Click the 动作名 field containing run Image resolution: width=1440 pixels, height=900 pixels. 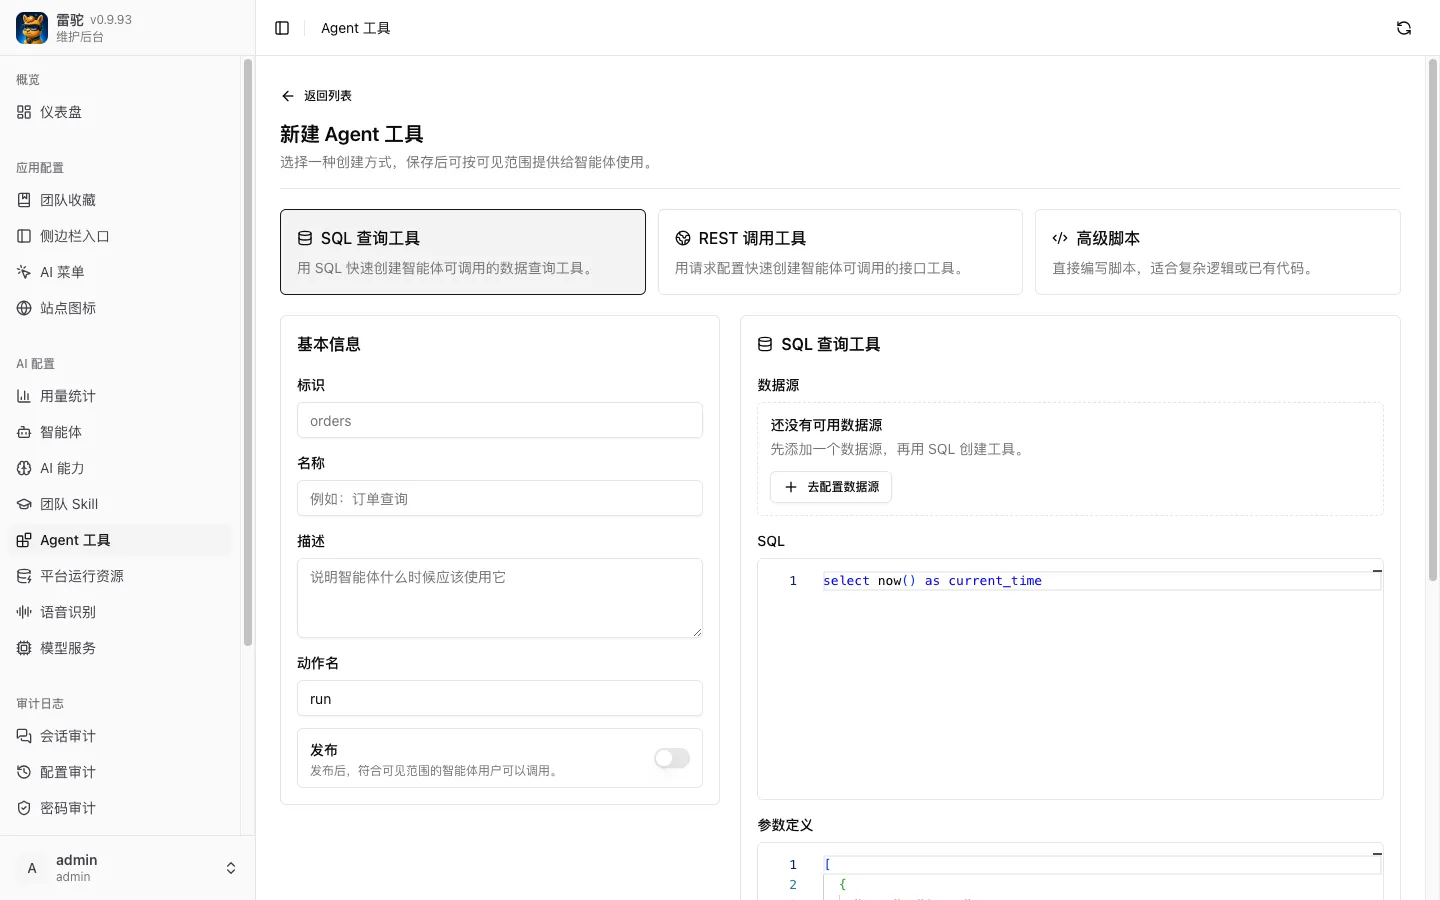(500, 698)
